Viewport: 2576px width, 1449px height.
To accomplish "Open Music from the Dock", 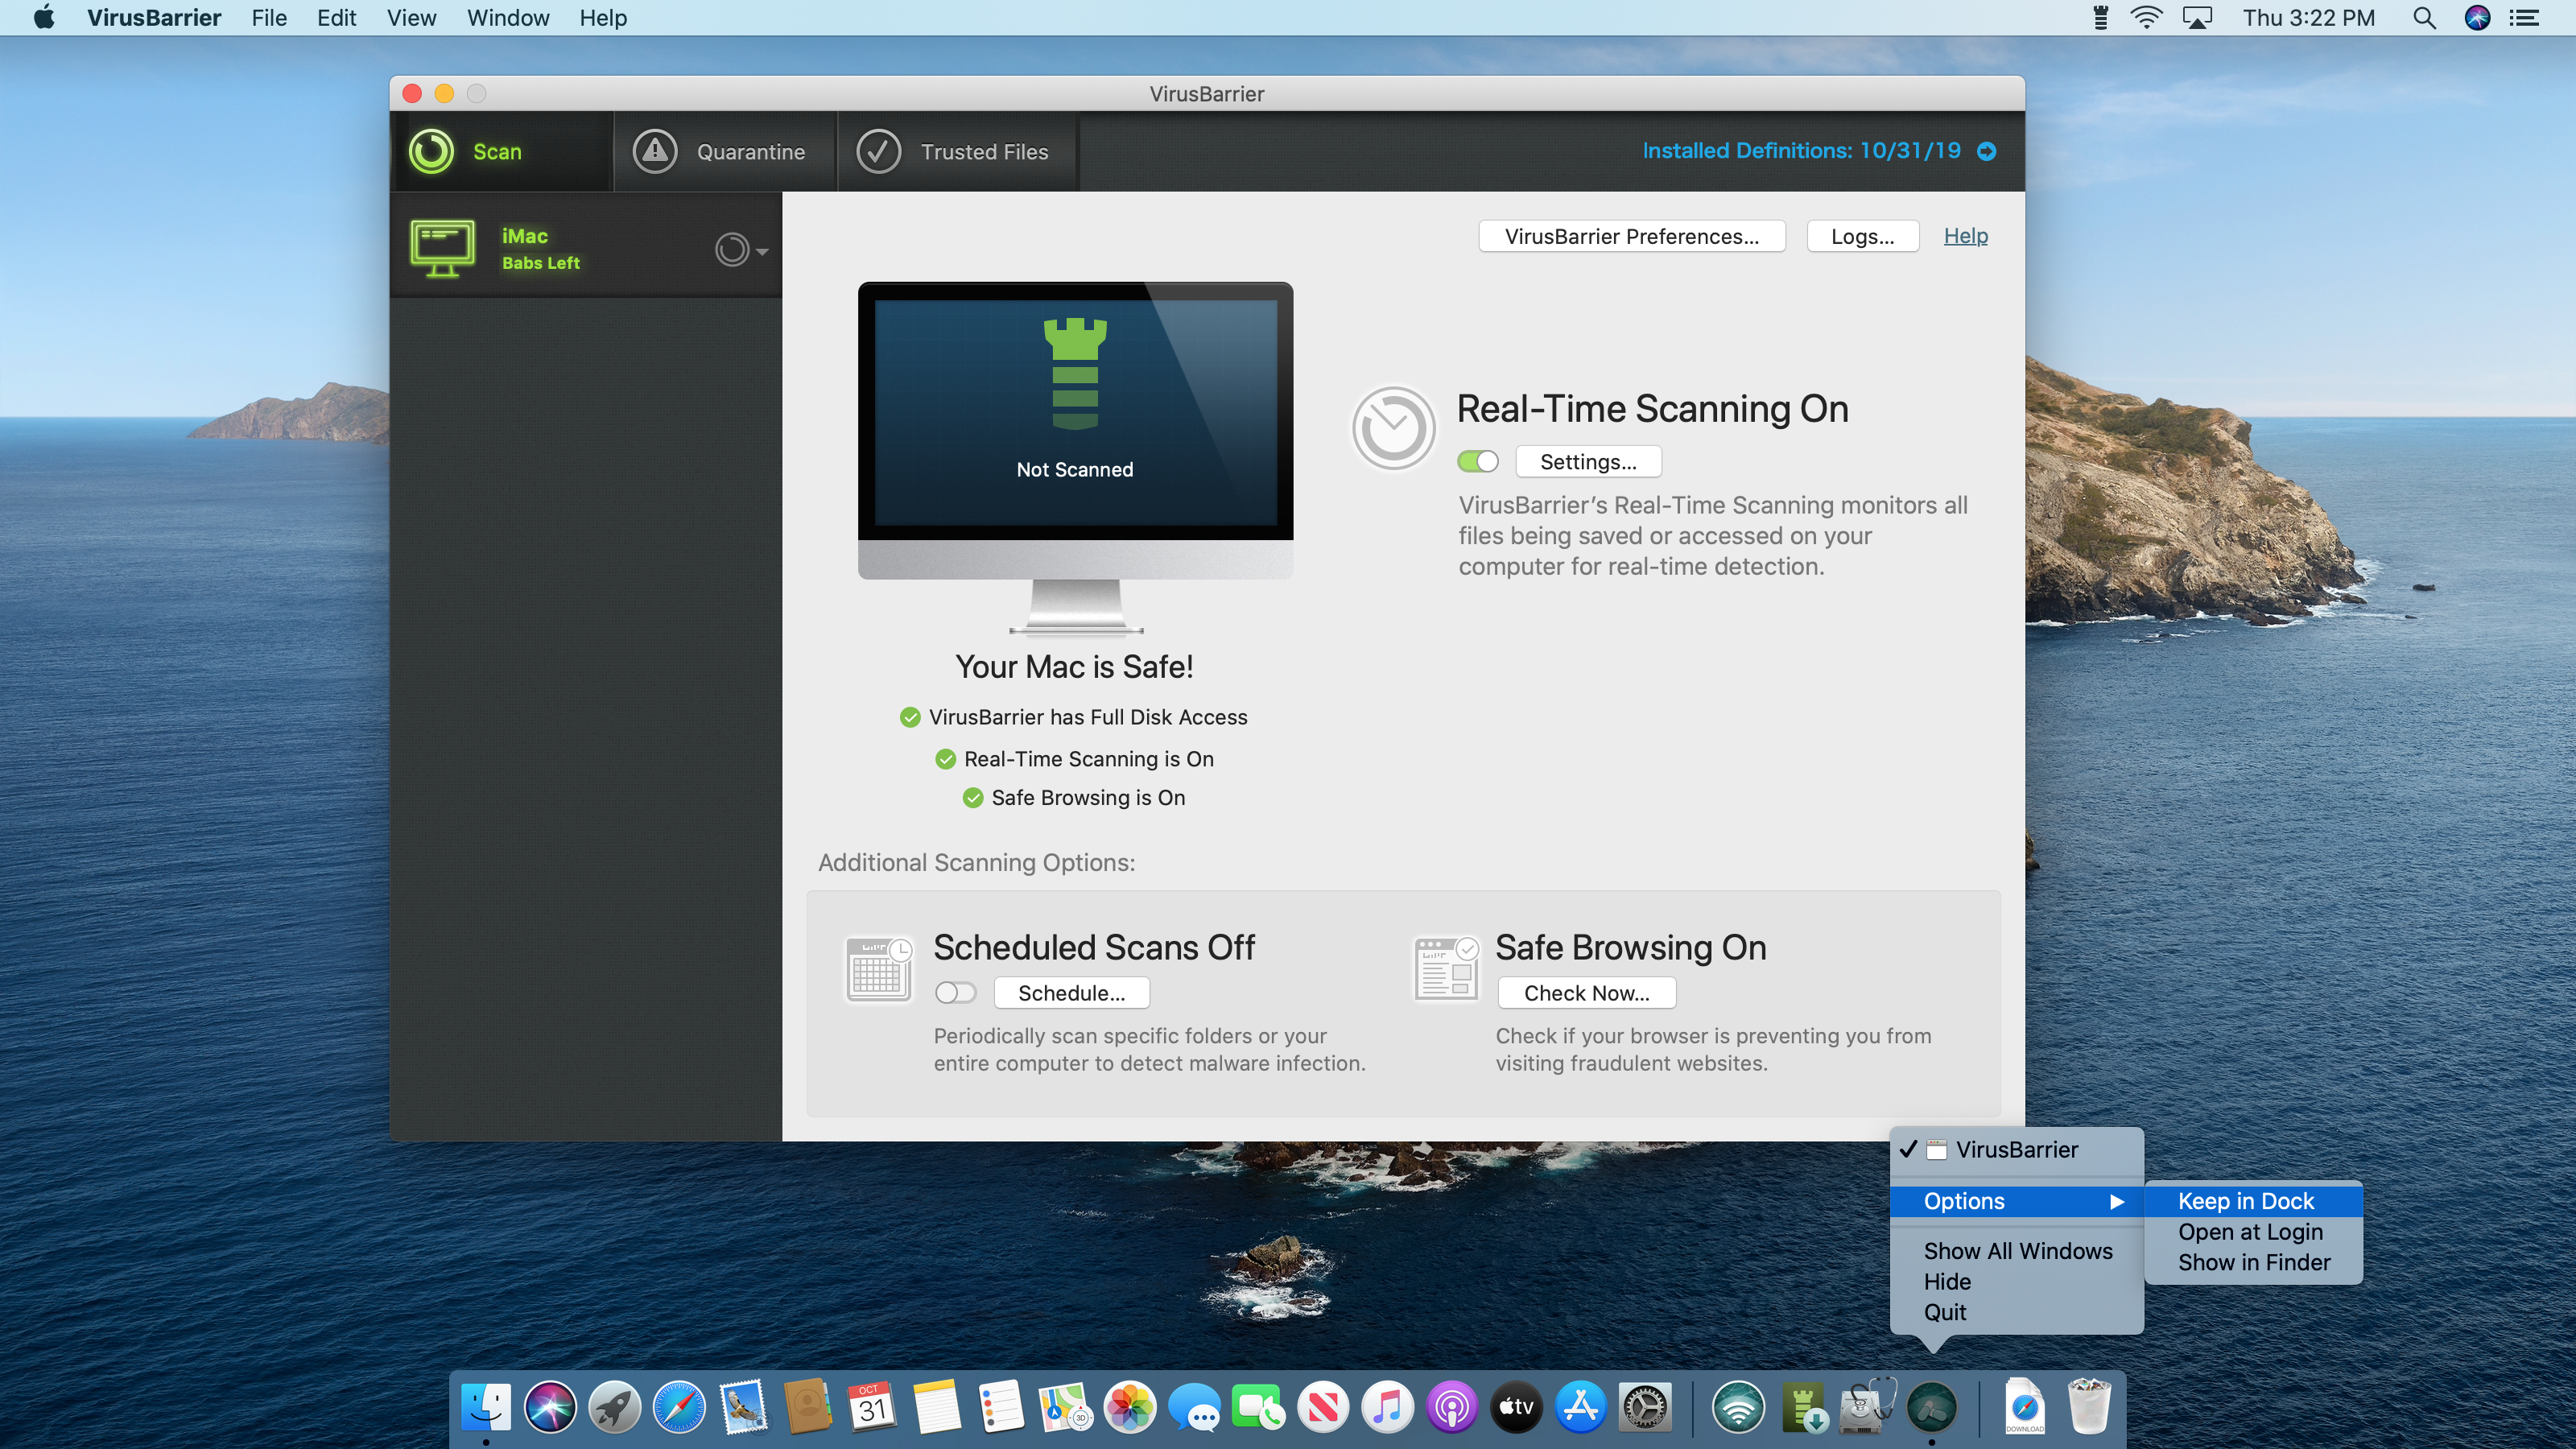I will coord(1387,1407).
